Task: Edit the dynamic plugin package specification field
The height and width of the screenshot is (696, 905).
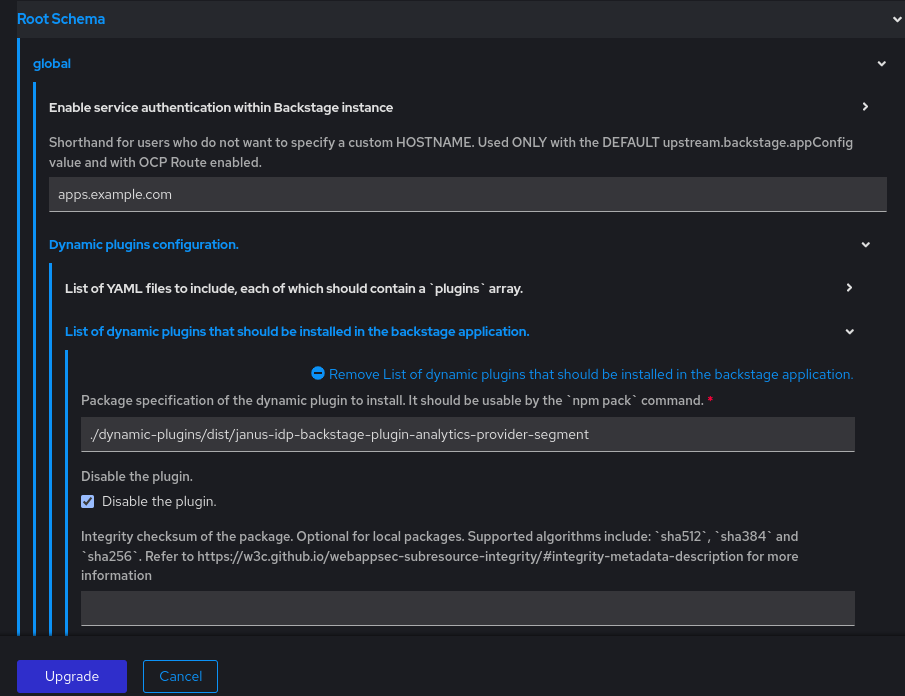Action: point(467,434)
